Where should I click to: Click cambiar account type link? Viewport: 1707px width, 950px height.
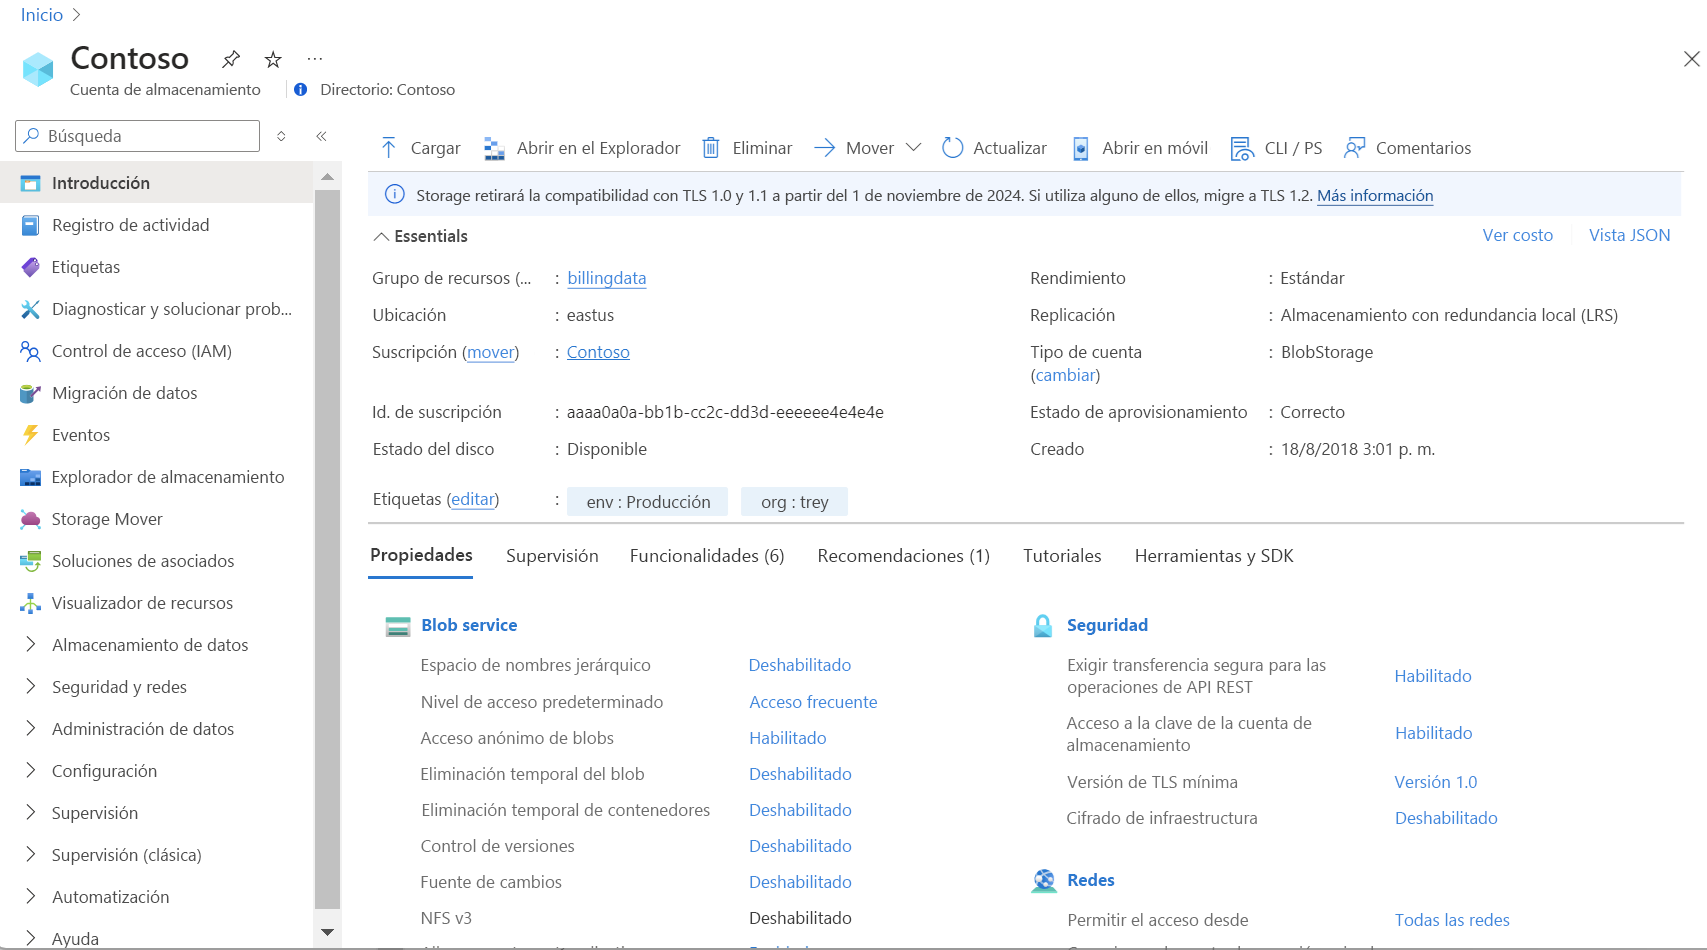pyautogui.click(x=1065, y=375)
